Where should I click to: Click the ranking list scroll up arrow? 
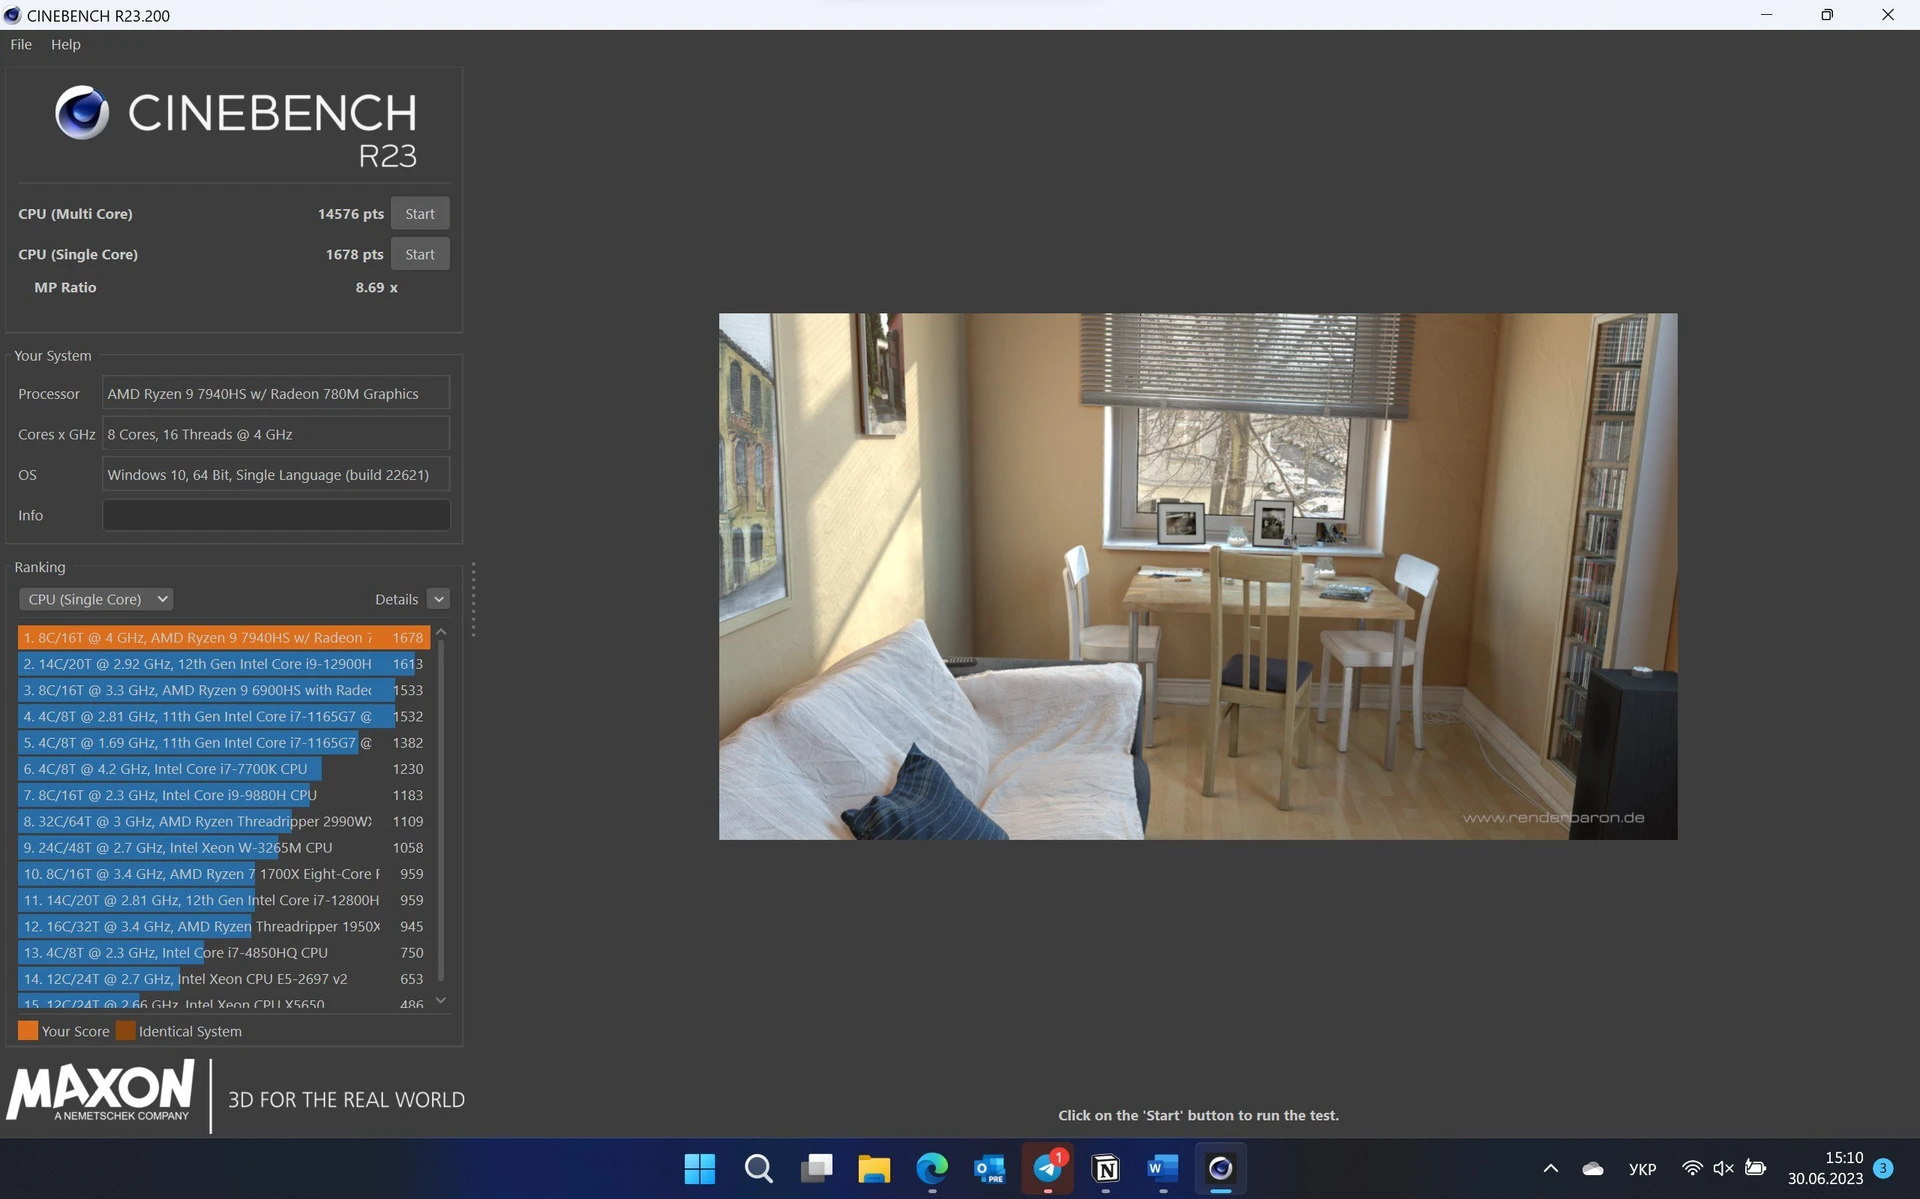click(x=441, y=632)
